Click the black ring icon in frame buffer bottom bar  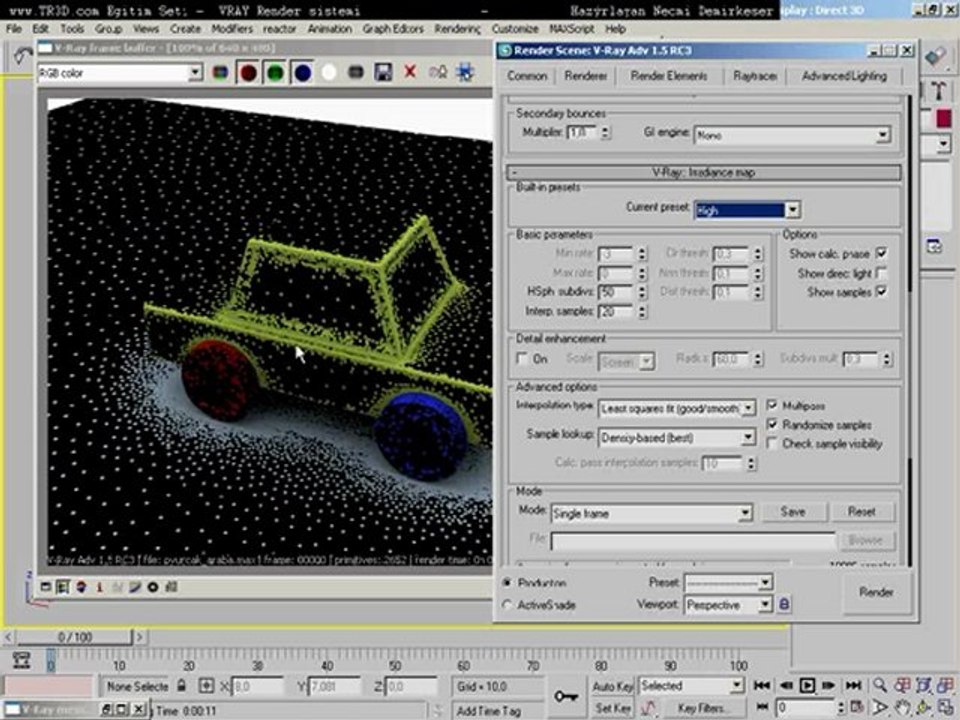tap(153, 587)
